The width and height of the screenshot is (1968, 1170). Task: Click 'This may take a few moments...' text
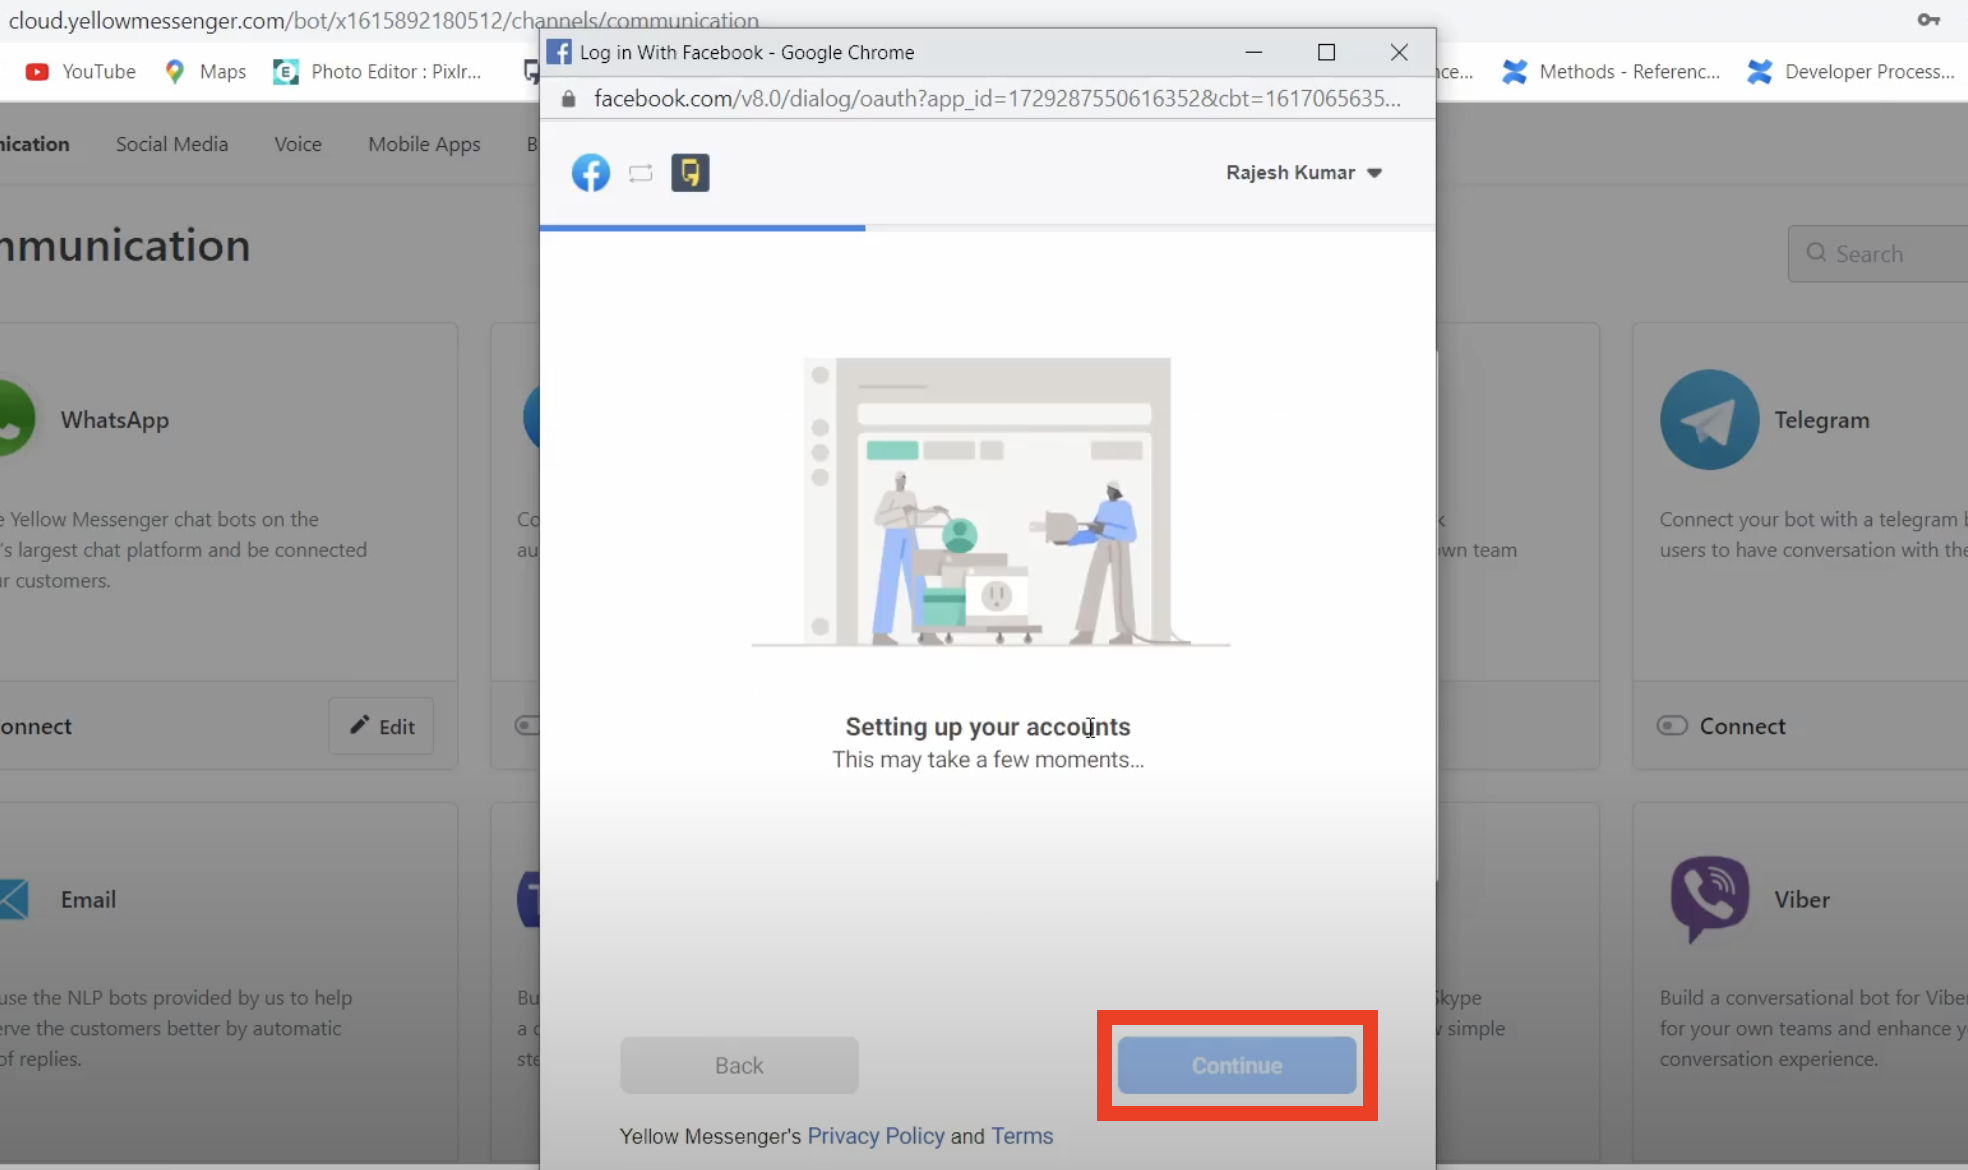point(988,760)
